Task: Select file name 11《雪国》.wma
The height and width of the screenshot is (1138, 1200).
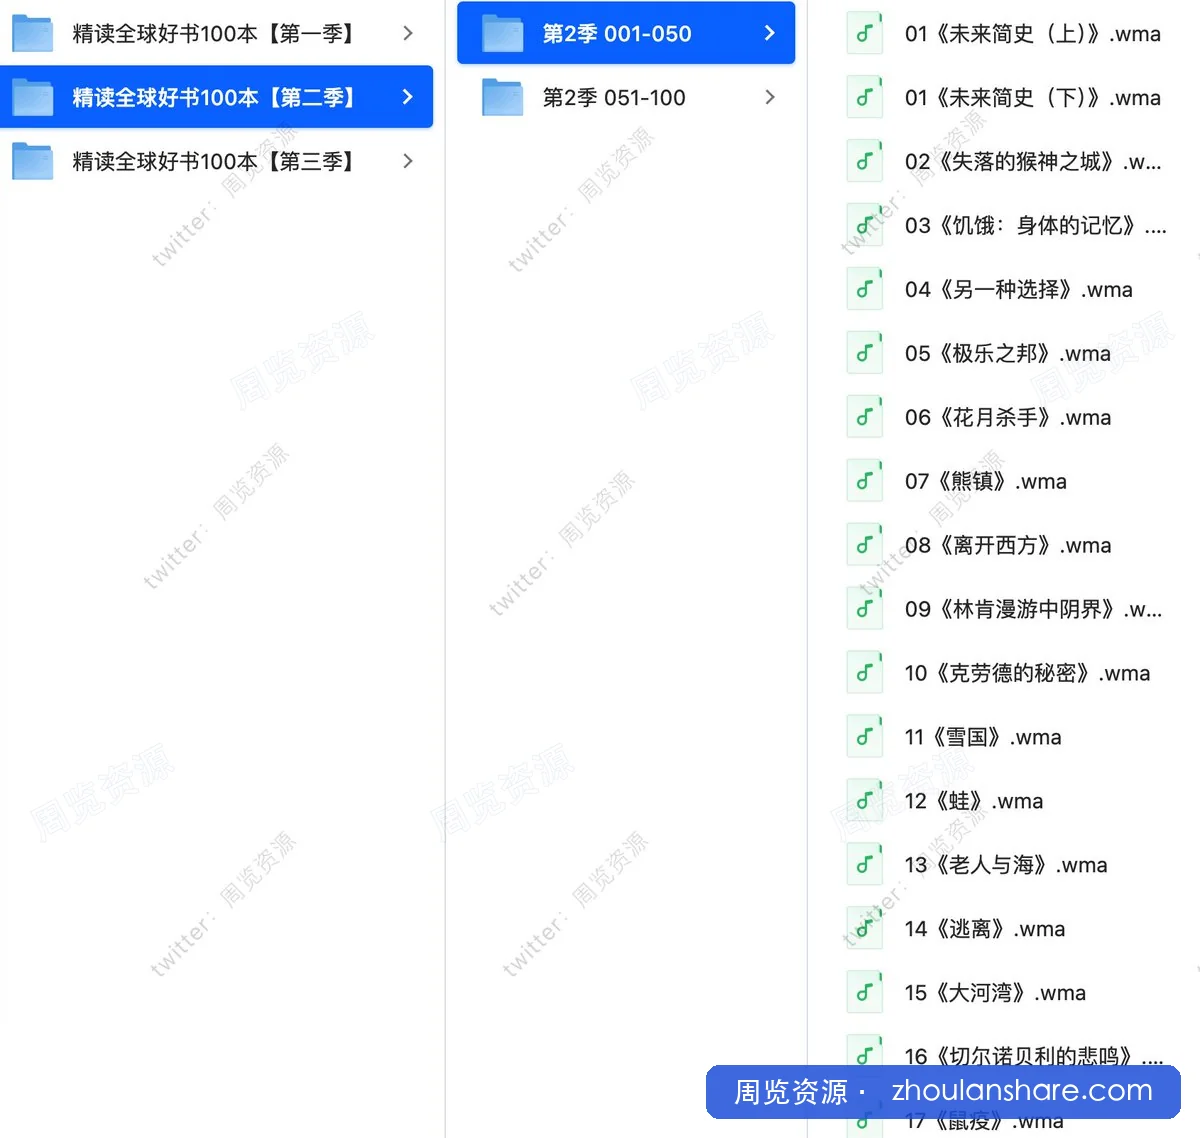Action: coord(983,738)
